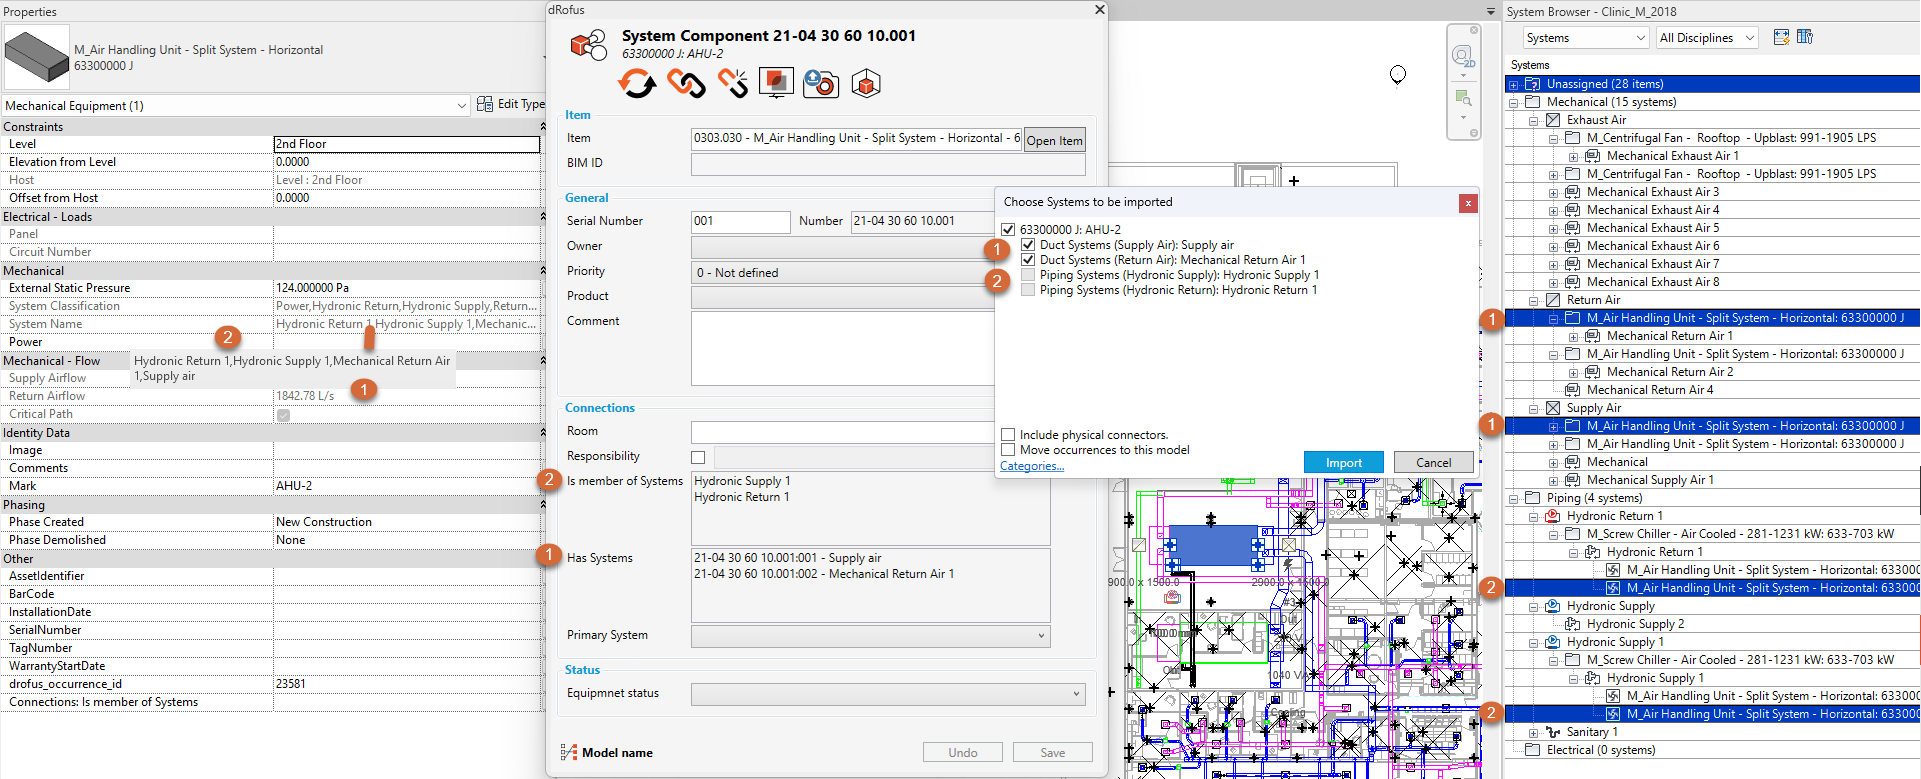Open the All Disciplines dropdown
Viewport: 1921px width, 779px height.
1707,38
